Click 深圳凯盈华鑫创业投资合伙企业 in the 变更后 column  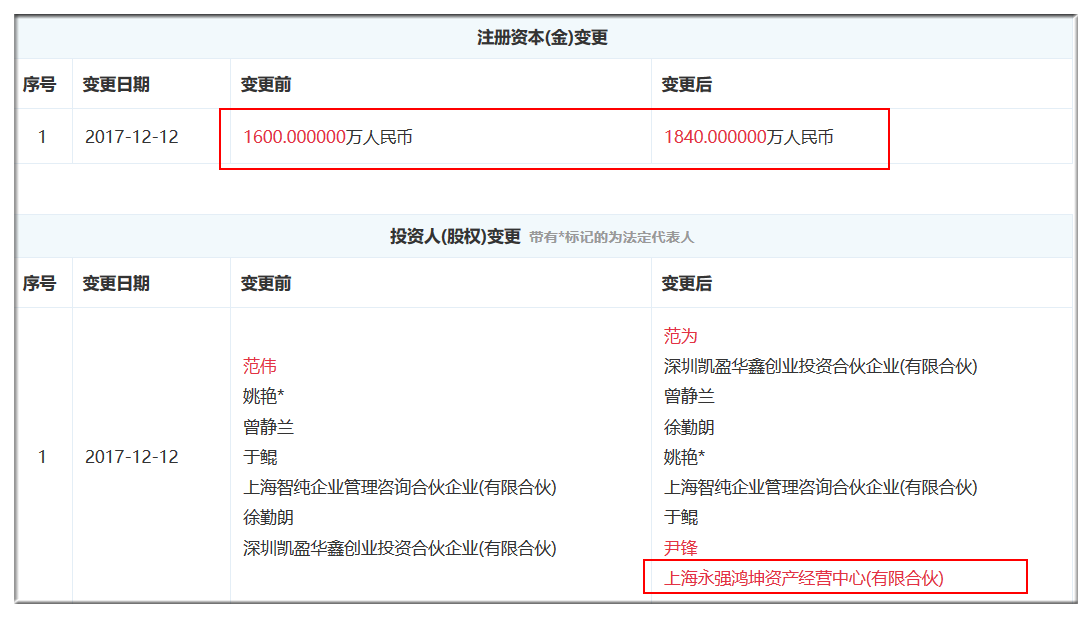820,366
